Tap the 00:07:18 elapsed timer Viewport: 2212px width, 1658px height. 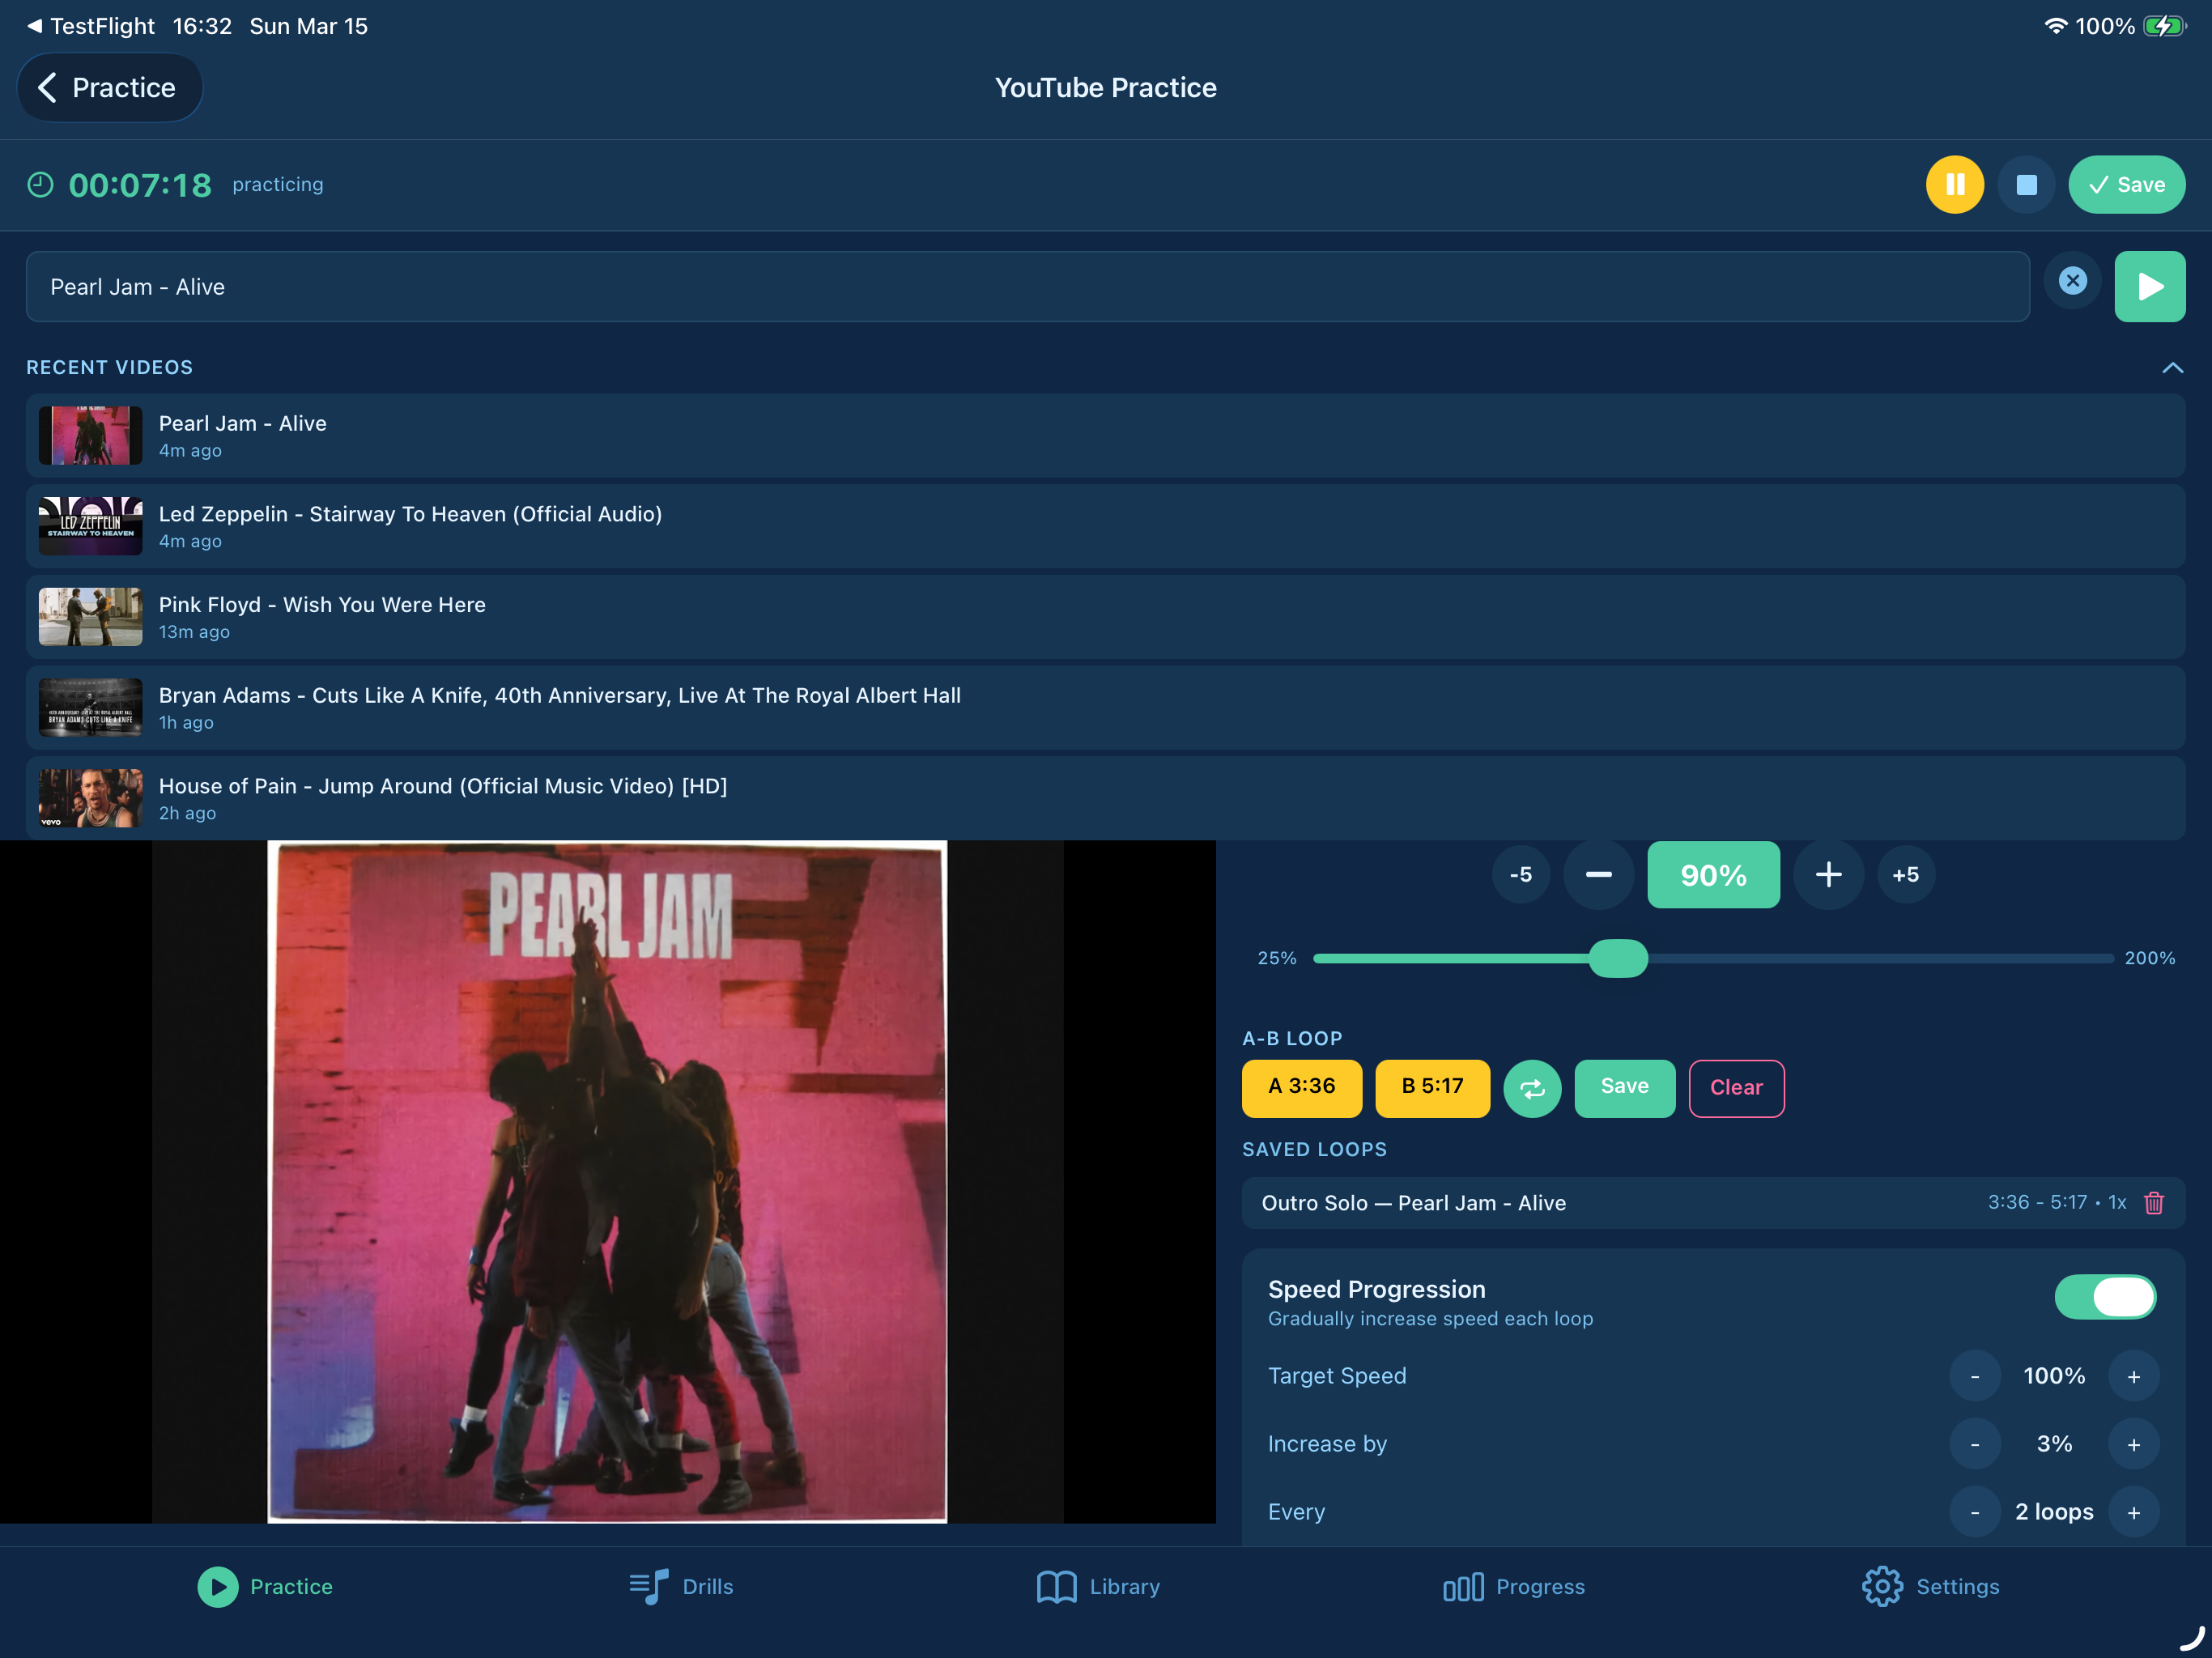click(140, 185)
